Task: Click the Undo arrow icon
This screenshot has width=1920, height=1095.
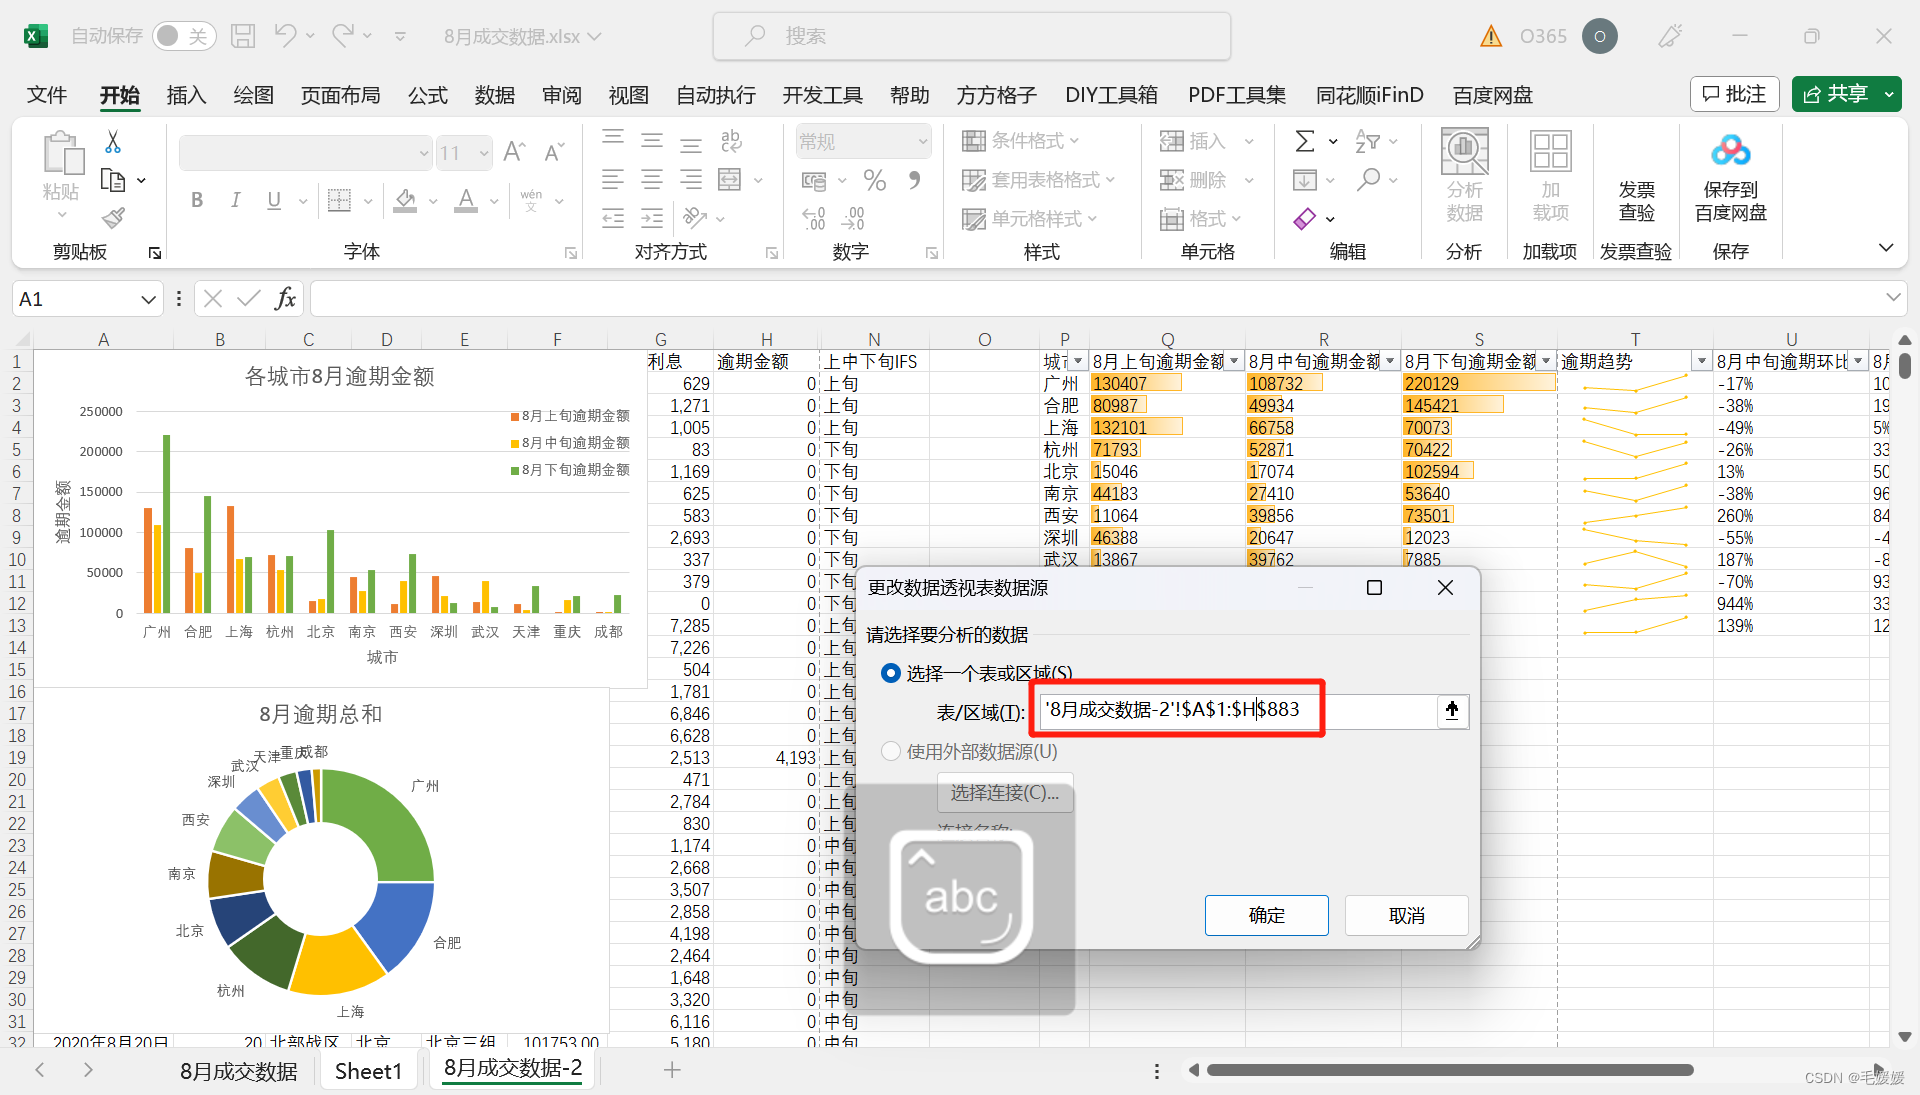Action: click(285, 36)
